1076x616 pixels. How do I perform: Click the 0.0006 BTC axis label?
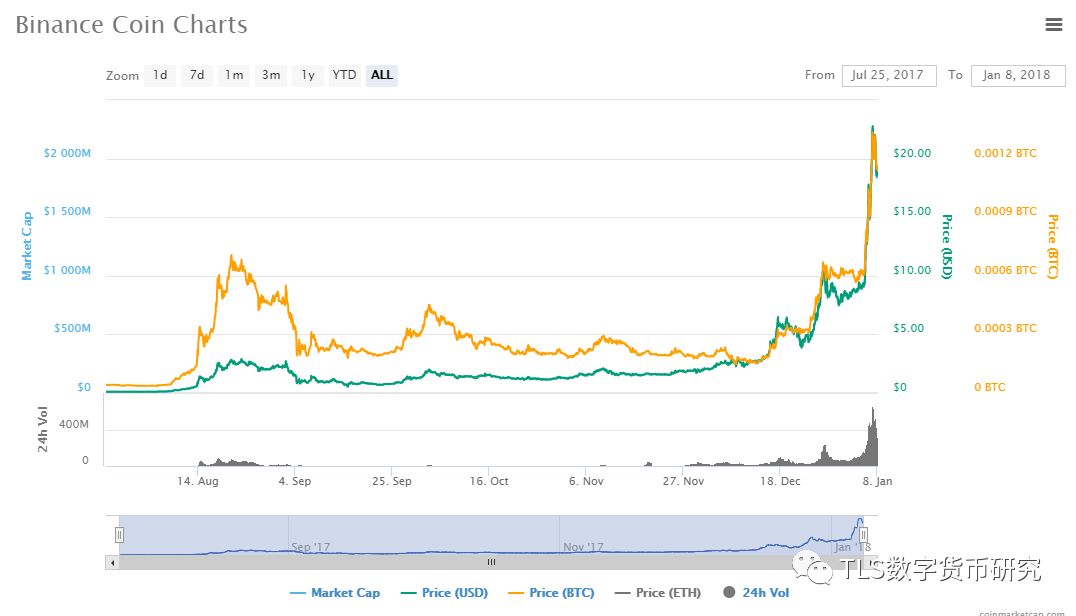(x=1005, y=270)
